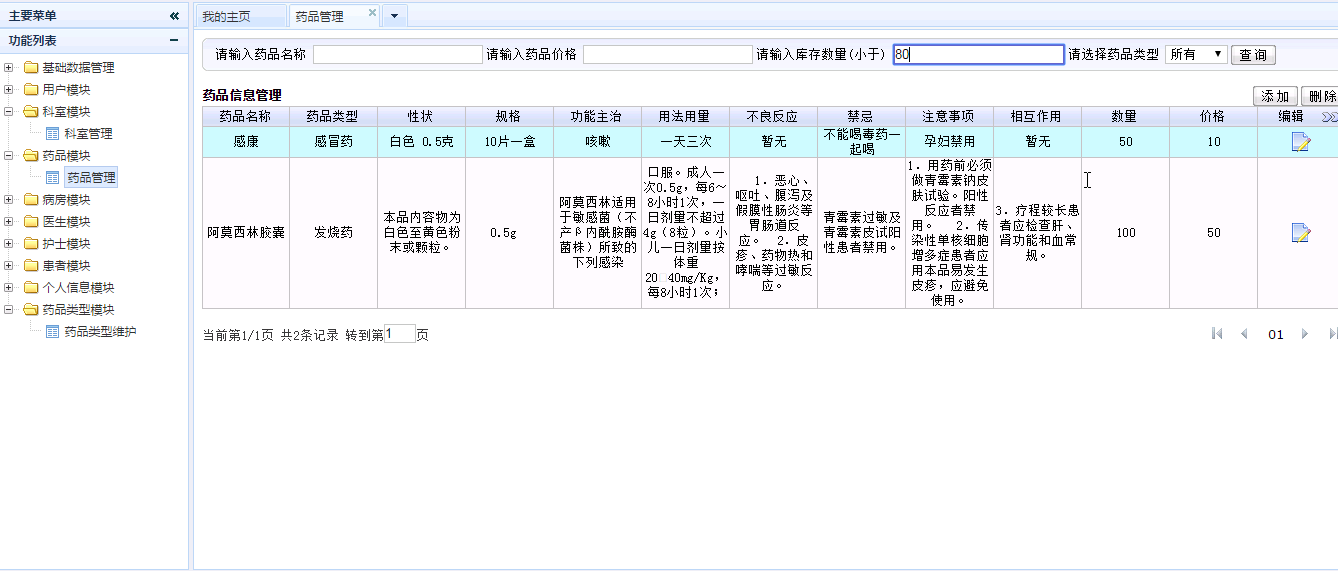Click the 感冒药 type cell
The image size is (1338, 571).
(x=333, y=142)
